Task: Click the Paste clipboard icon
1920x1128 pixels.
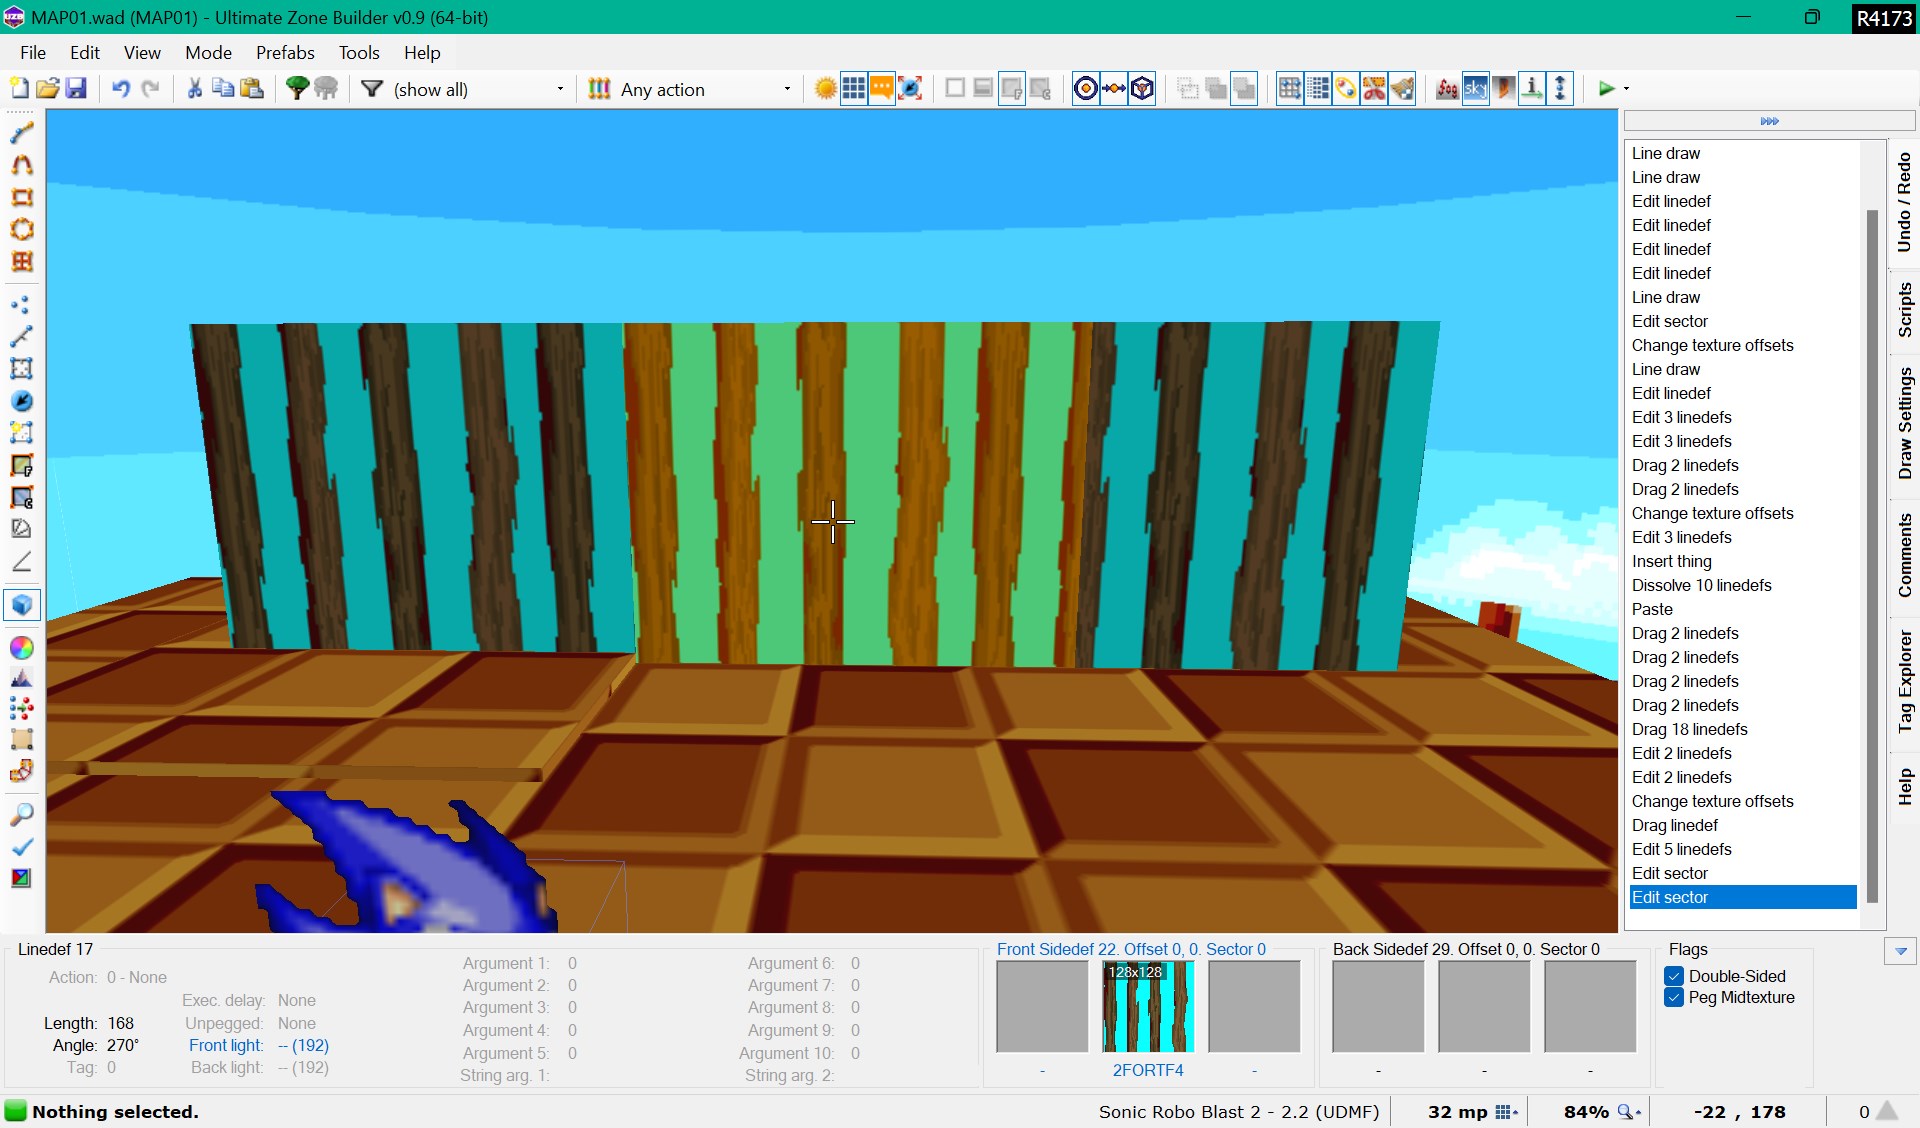Action: (252, 89)
